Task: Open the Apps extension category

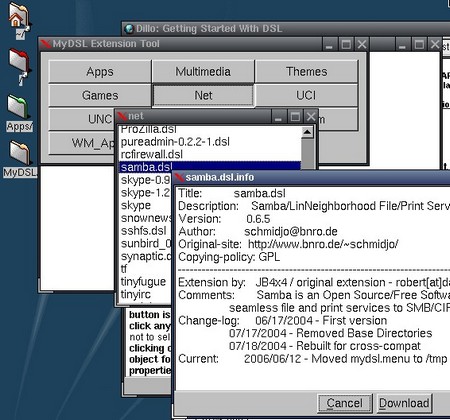Action: (x=100, y=72)
